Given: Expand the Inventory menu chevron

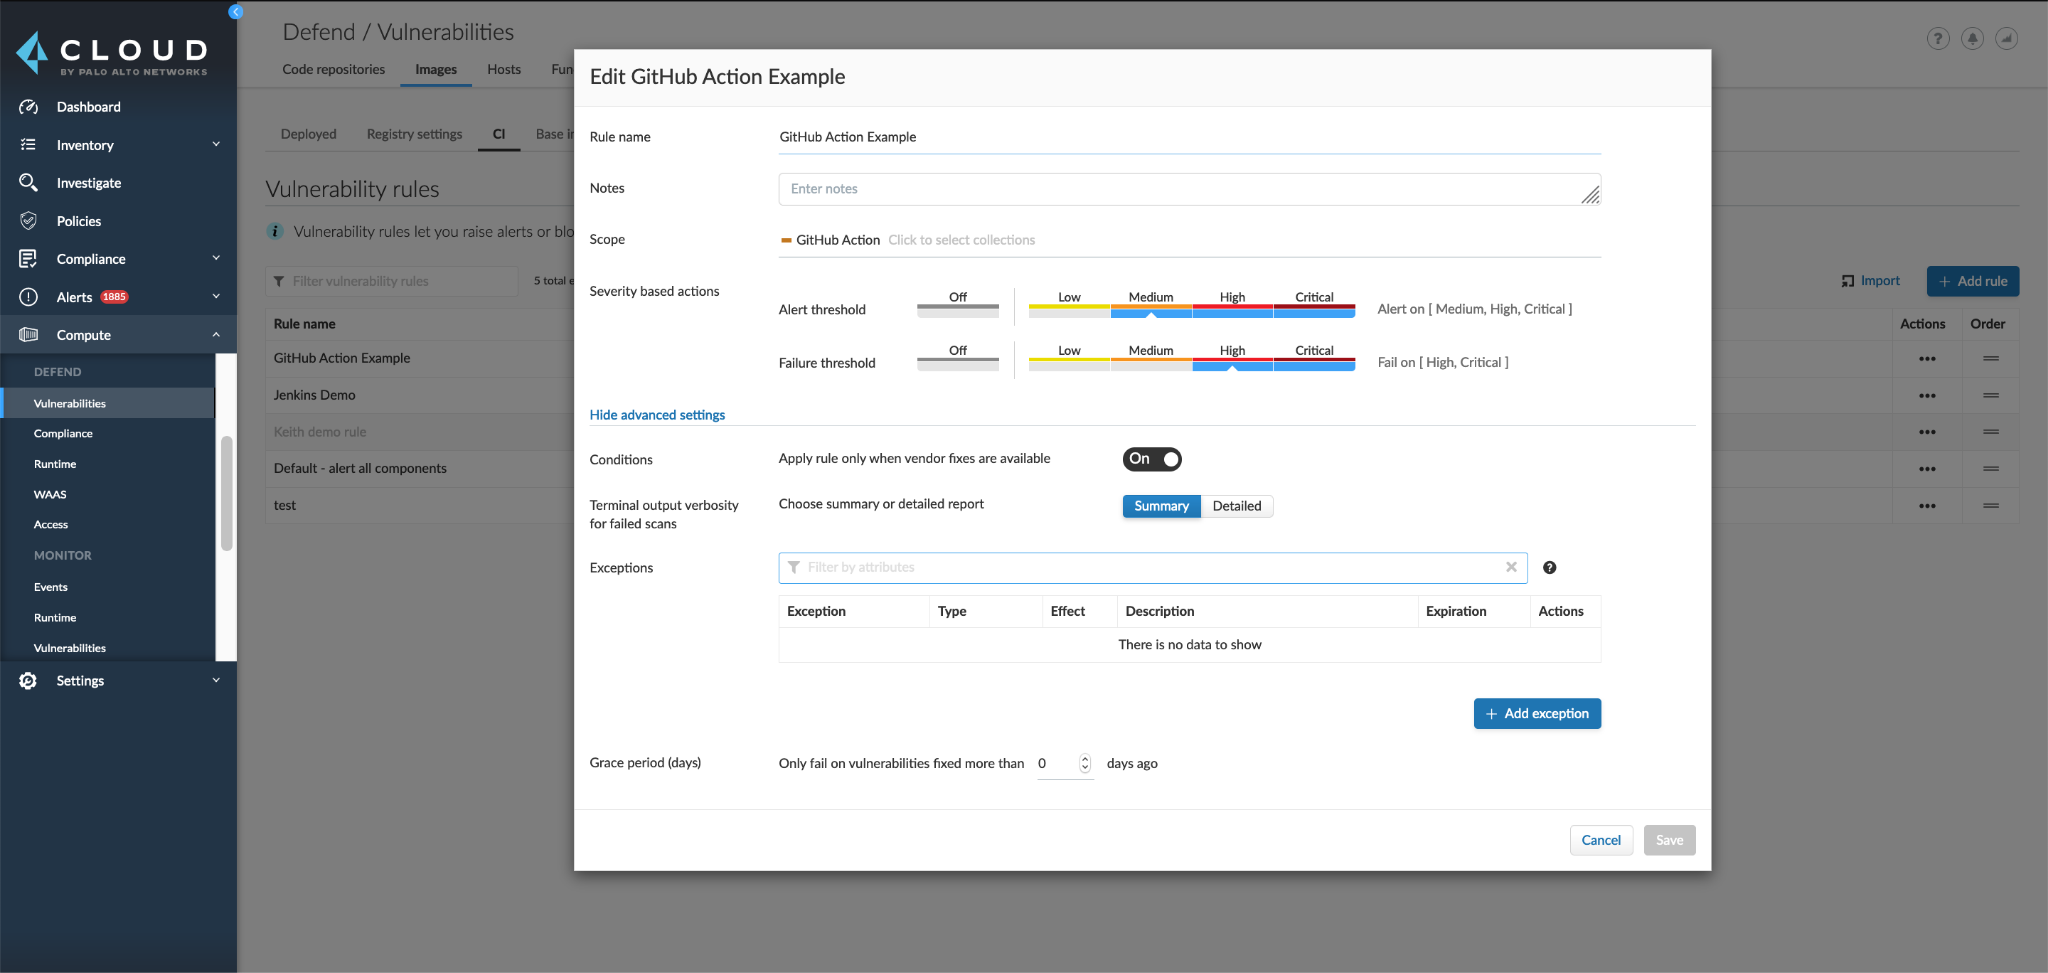Looking at the screenshot, I should click(x=216, y=144).
